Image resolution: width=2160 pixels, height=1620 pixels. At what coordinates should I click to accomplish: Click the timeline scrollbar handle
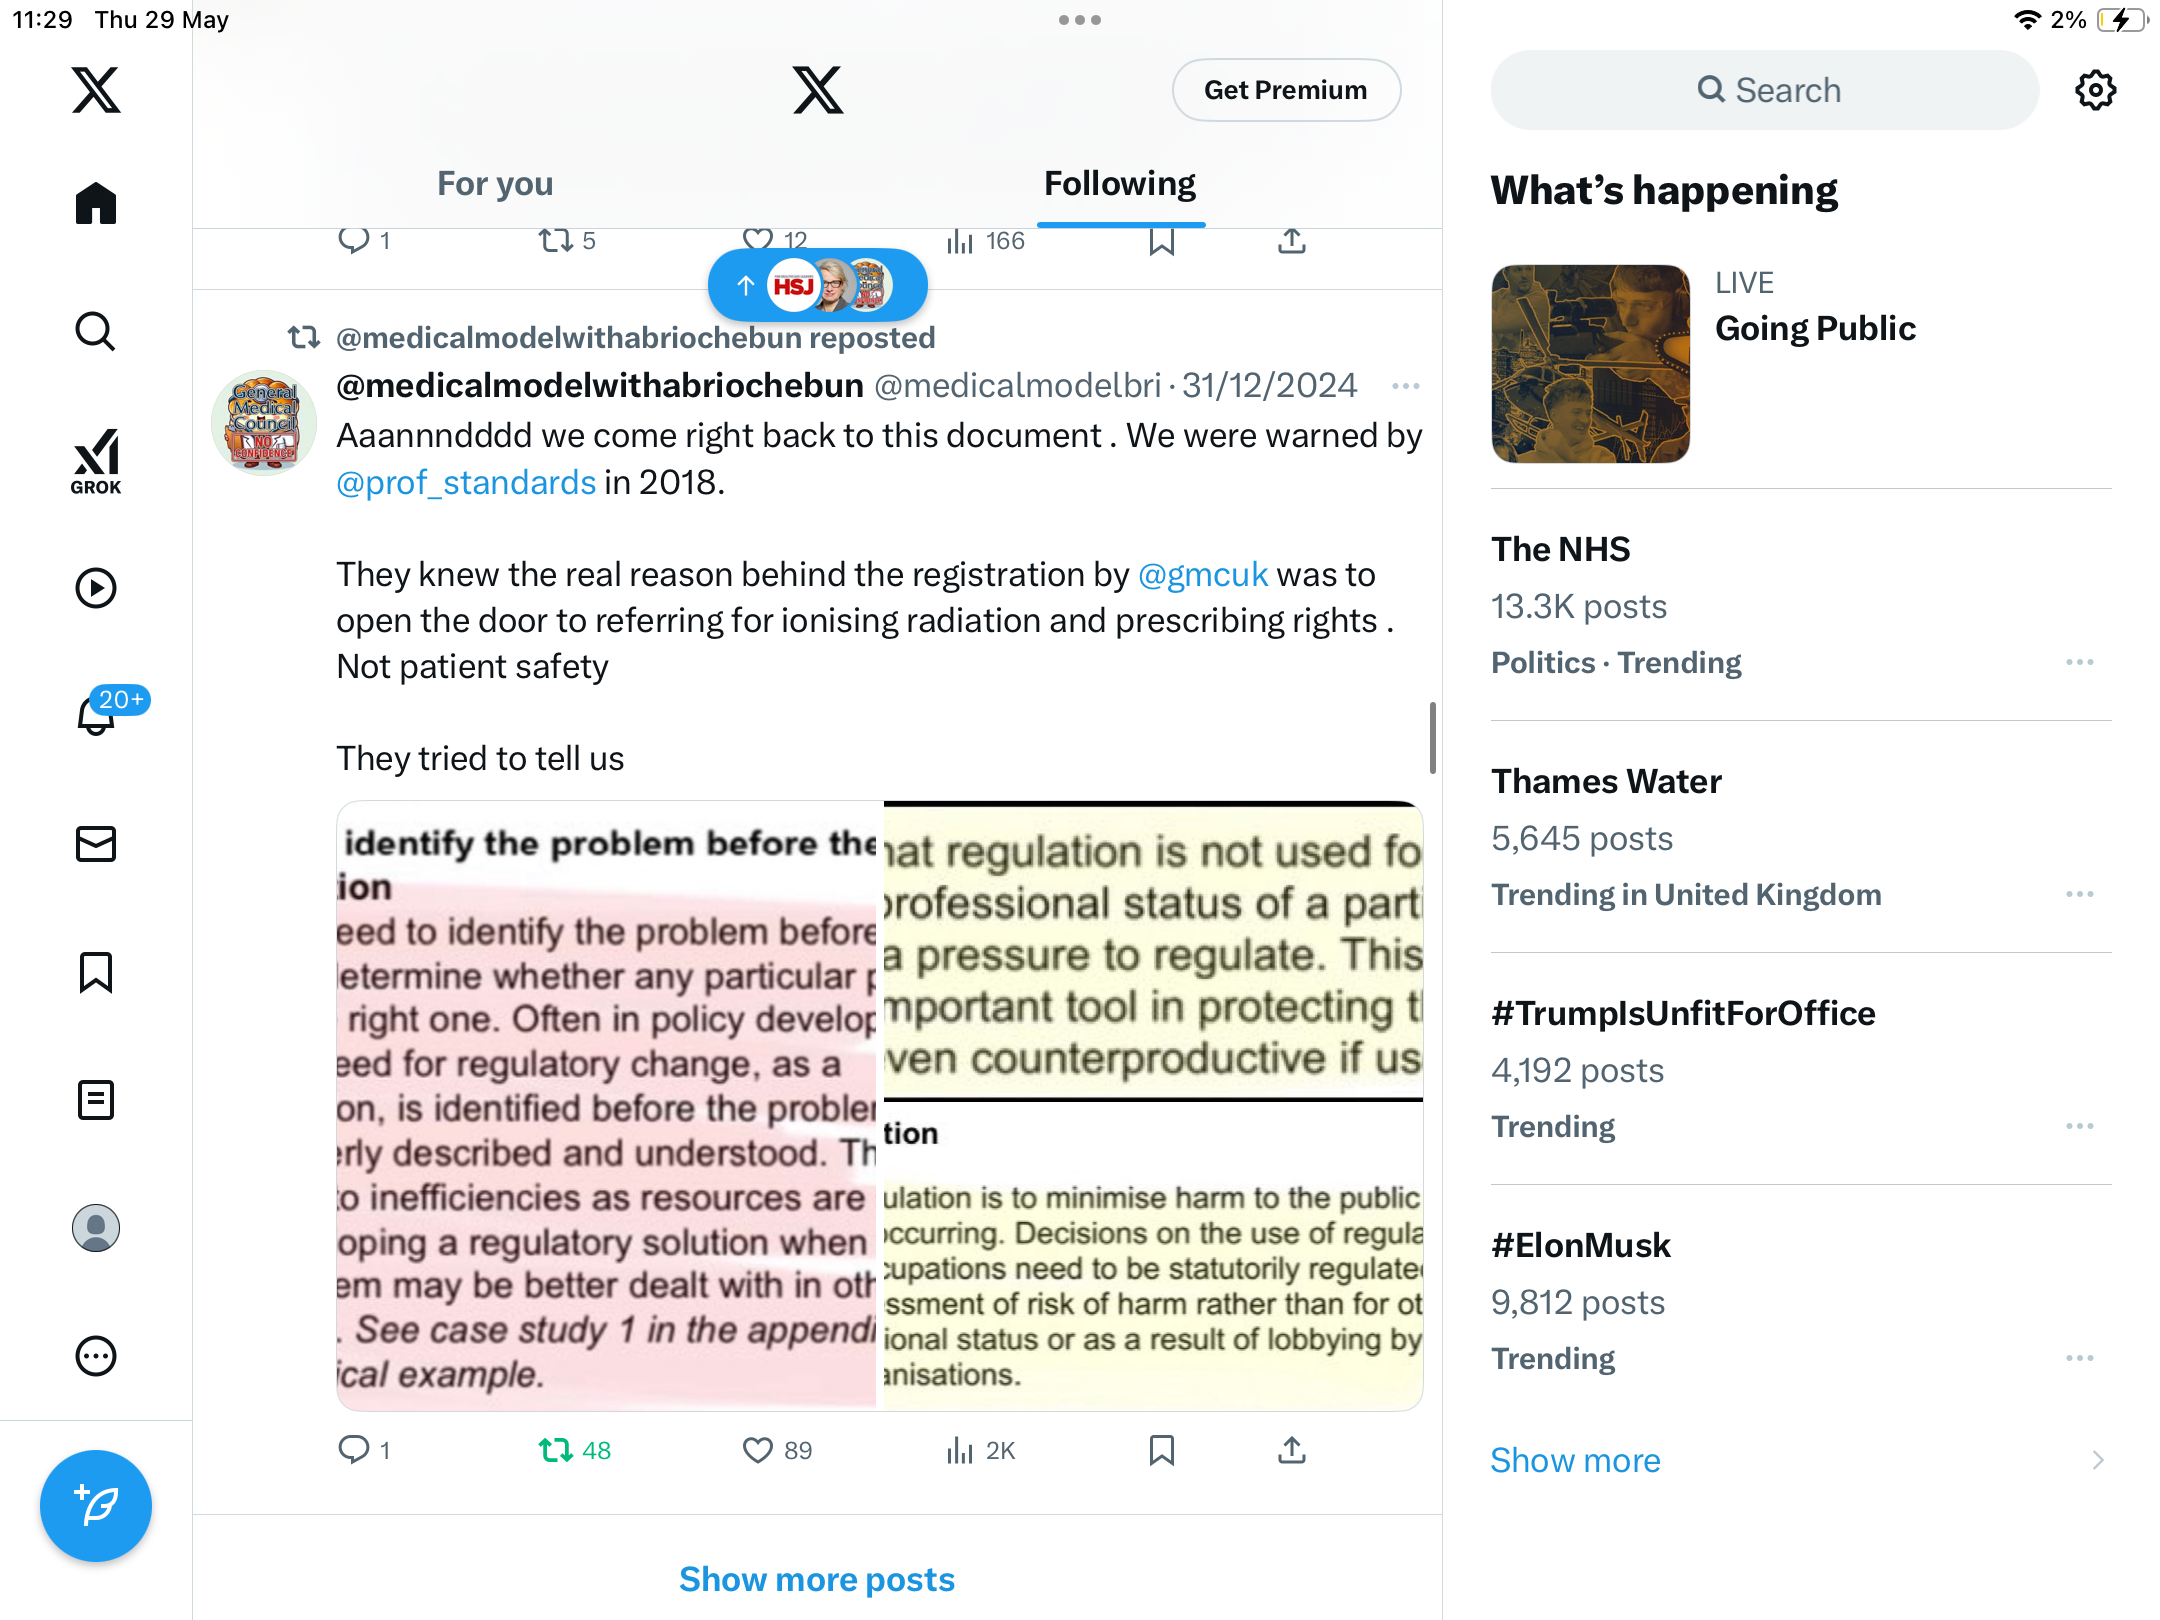(x=1433, y=738)
